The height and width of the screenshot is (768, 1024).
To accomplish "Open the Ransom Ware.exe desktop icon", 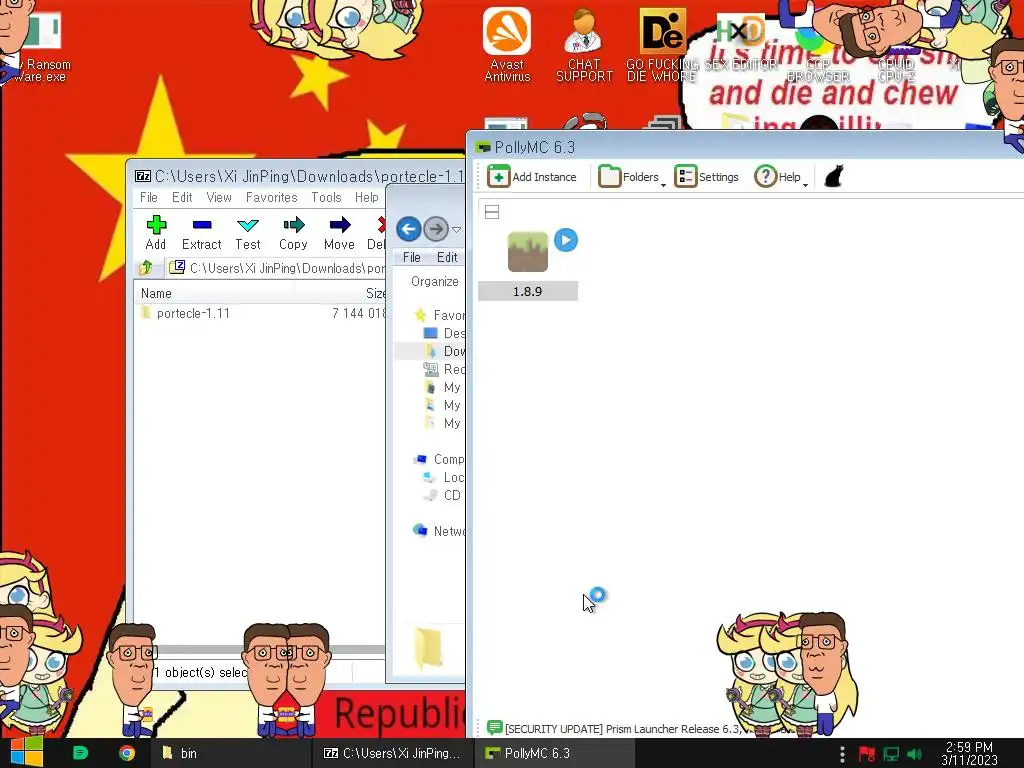I will tap(39, 46).
